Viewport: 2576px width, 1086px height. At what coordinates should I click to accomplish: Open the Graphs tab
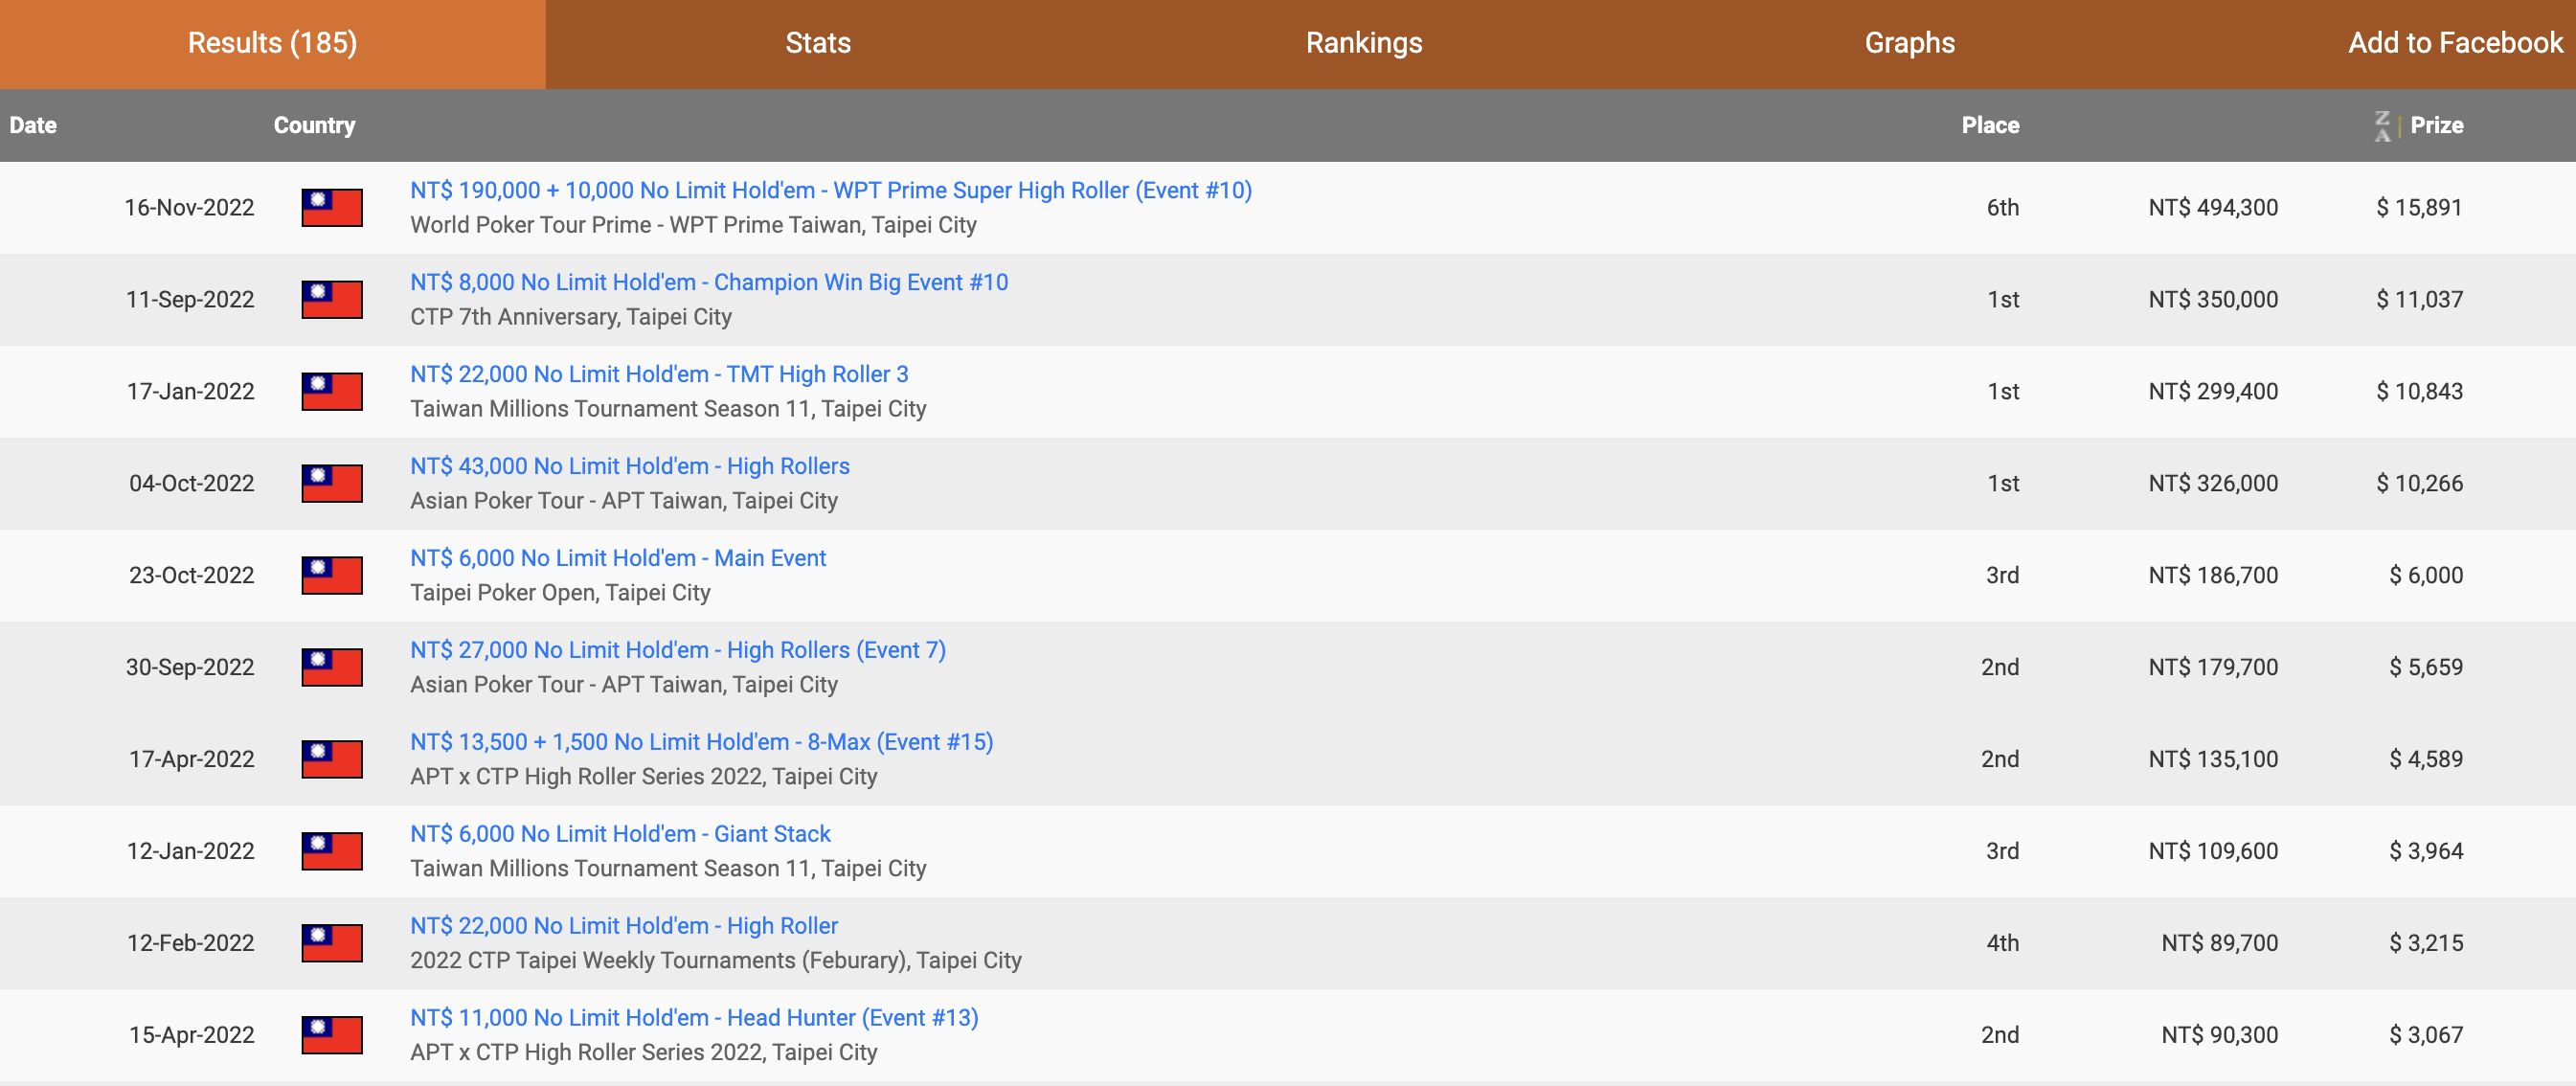coord(1909,43)
